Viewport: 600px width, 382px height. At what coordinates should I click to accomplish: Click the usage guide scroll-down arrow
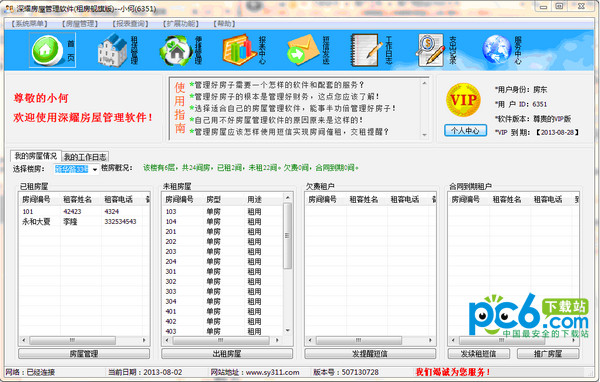pyautogui.click(x=424, y=135)
